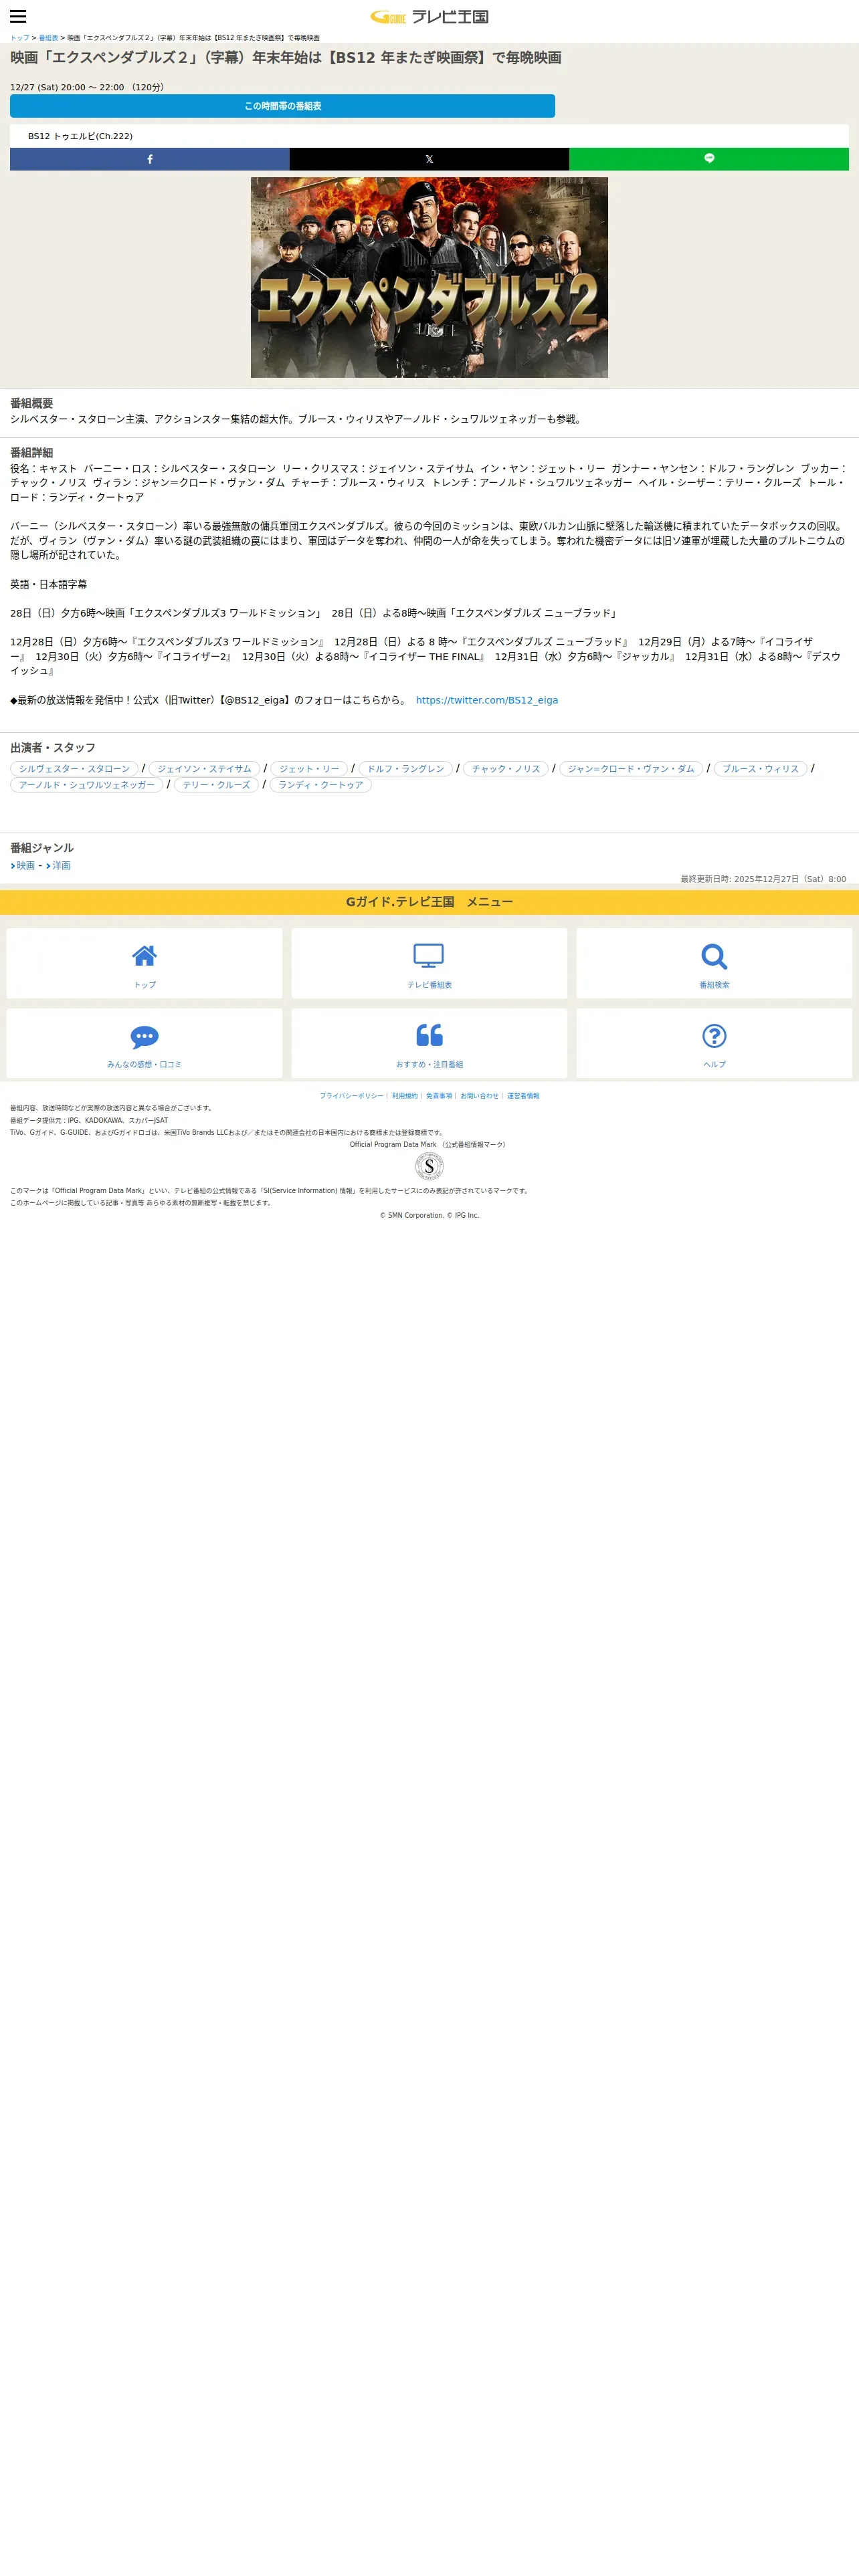Share on X icon button
Viewport: 859px width, 2576px height.
pyautogui.click(x=429, y=159)
